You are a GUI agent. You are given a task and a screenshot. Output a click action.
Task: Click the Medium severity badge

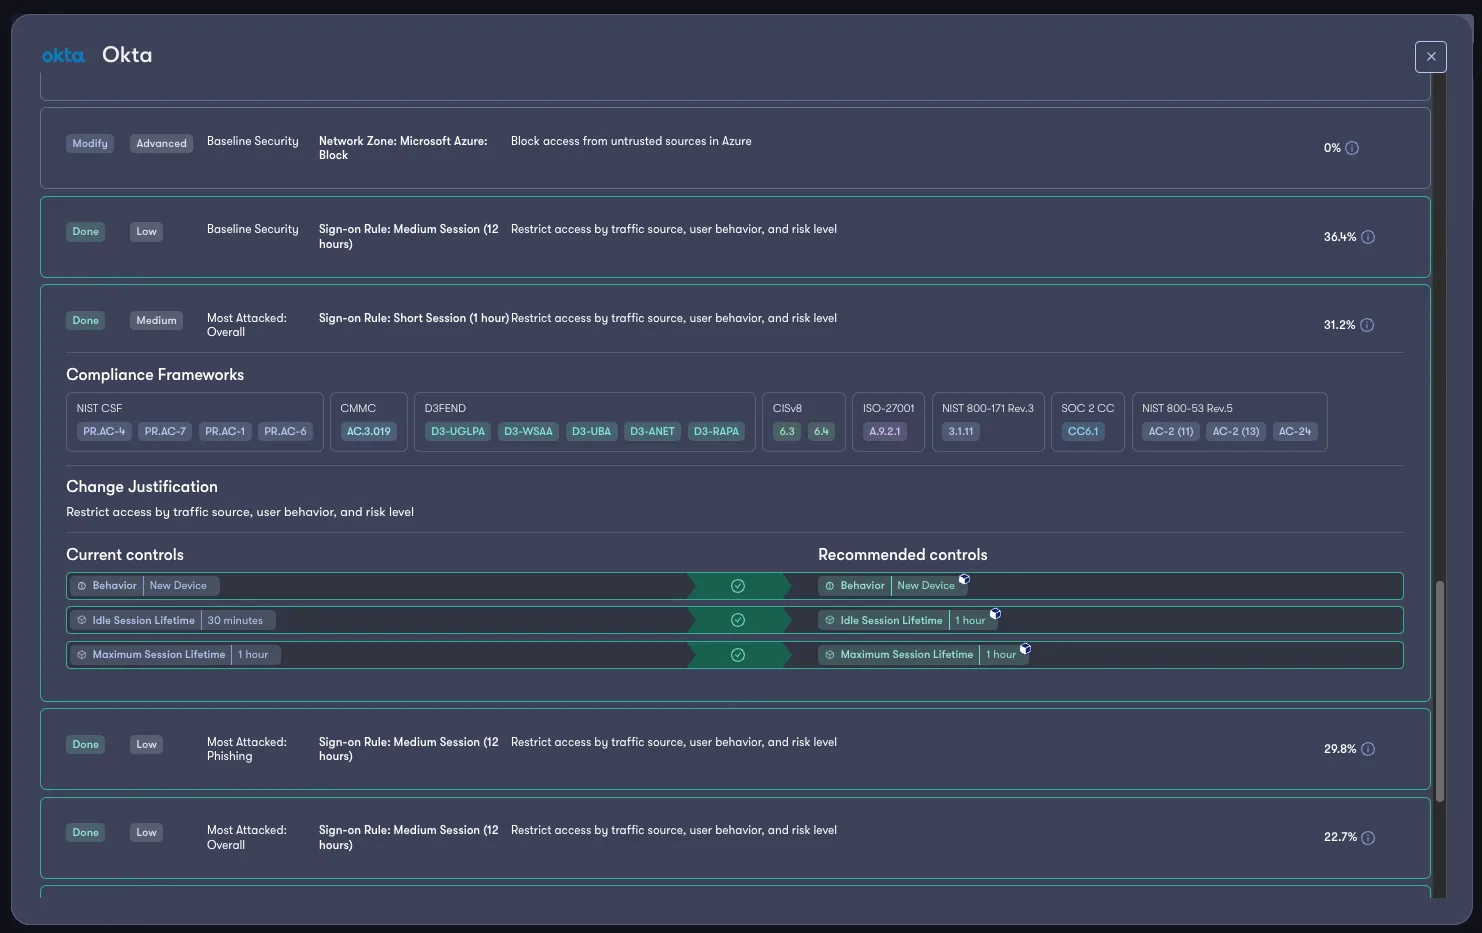[x=156, y=320]
